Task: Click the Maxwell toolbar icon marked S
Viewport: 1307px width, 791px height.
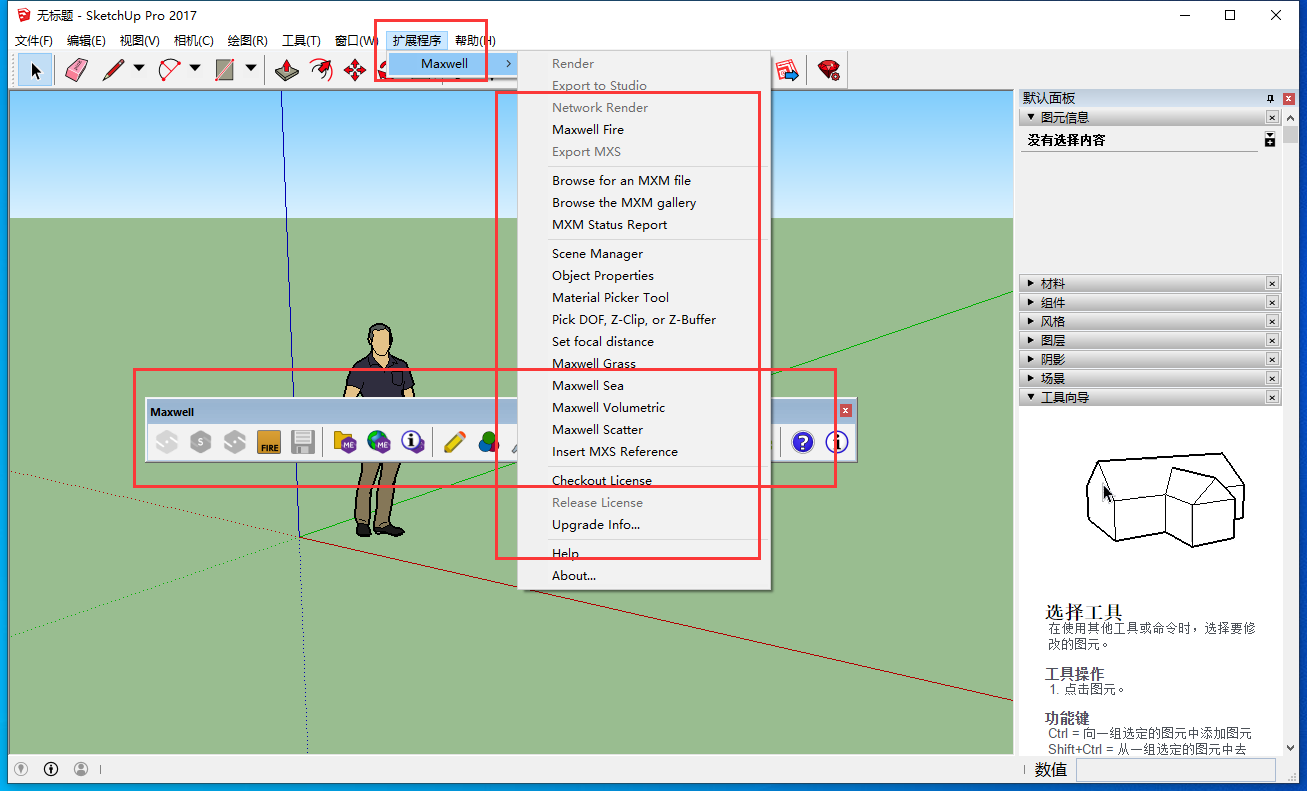Action: click(201, 441)
